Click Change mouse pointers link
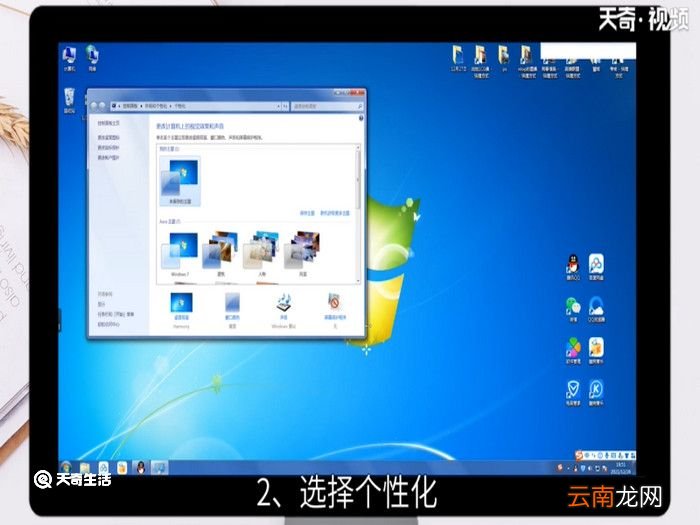Screen dimensions: 700x525 tap(108, 147)
